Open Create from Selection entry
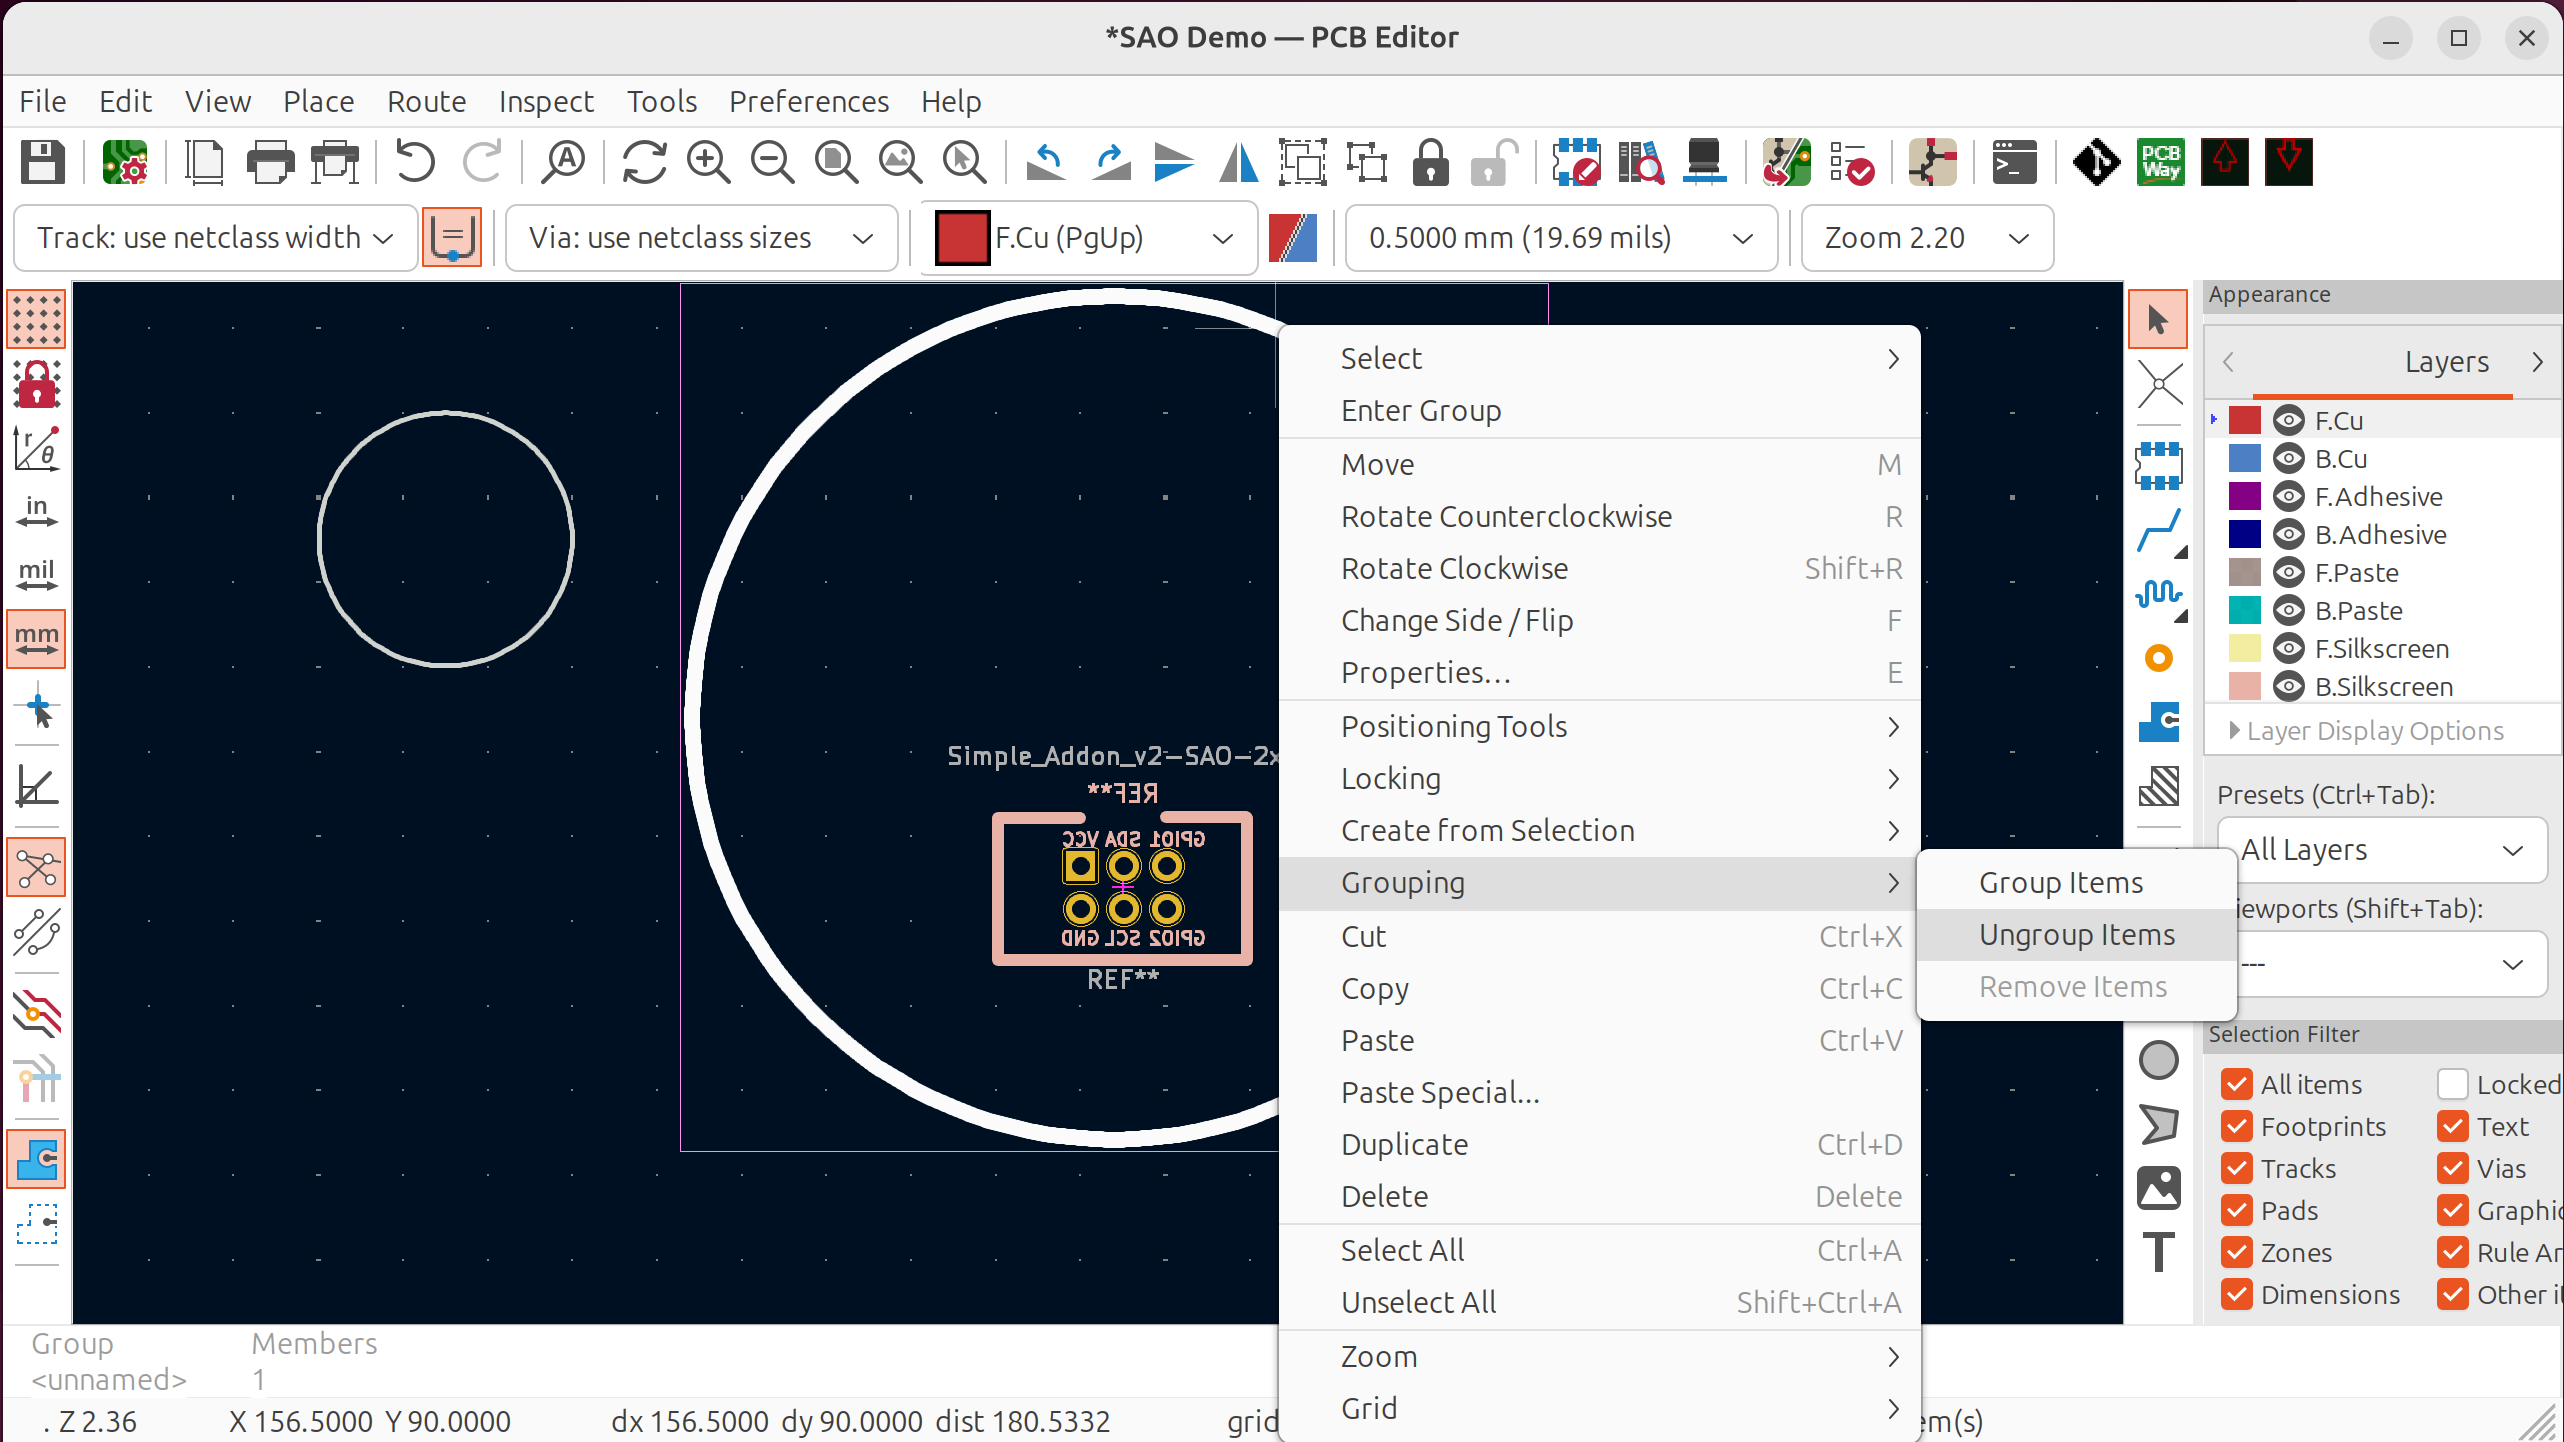Image resolution: width=2564 pixels, height=1442 pixels. (x=1599, y=831)
